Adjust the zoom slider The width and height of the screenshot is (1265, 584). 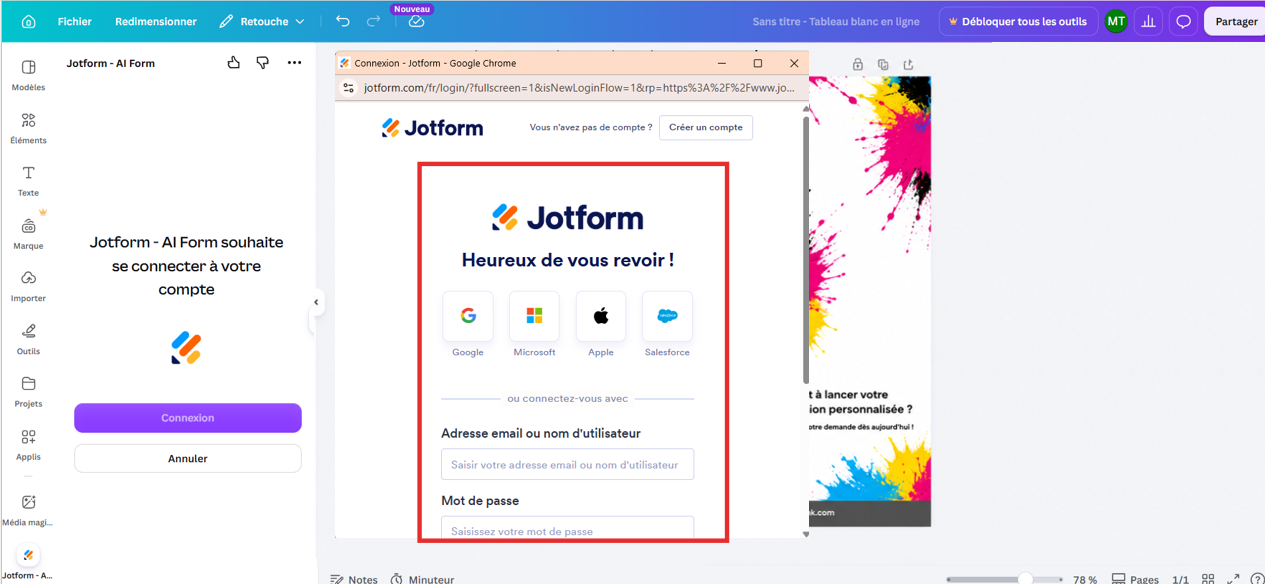[x=1025, y=579]
